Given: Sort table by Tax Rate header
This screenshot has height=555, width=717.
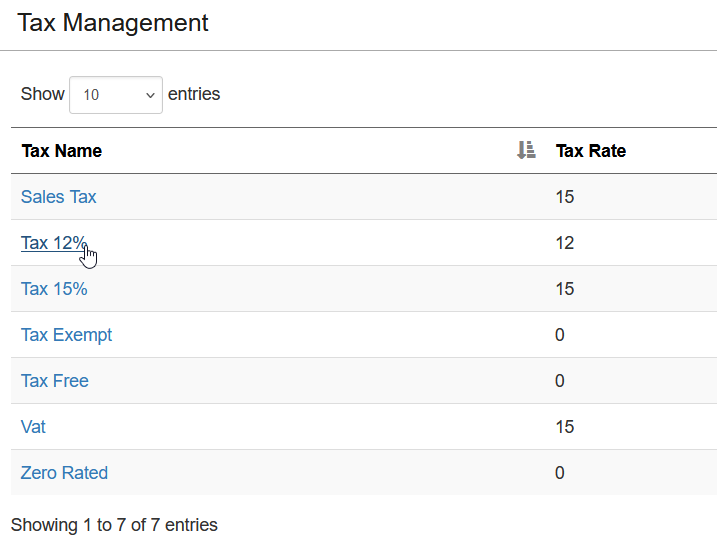Looking at the screenshot, I should [590, 151].
